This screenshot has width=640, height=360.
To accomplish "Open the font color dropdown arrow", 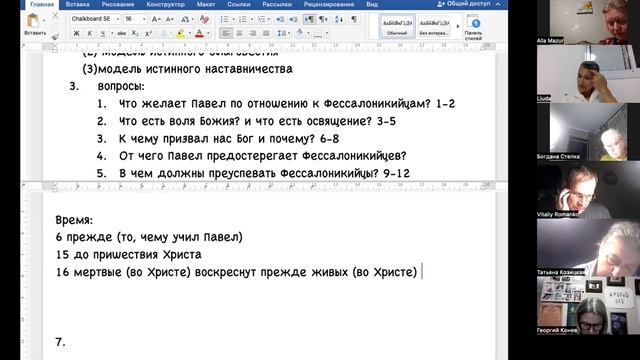I will (208, 33).
